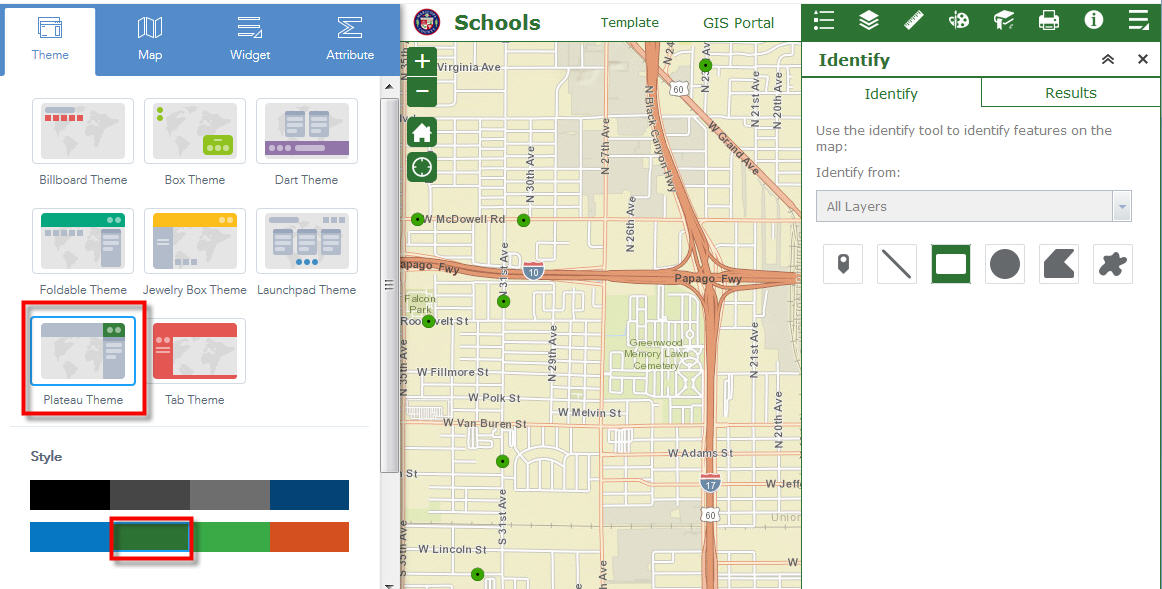This screenshot has width=1162, height=589.
Task: Choose the light green style swatch
Action: point(230,537)
